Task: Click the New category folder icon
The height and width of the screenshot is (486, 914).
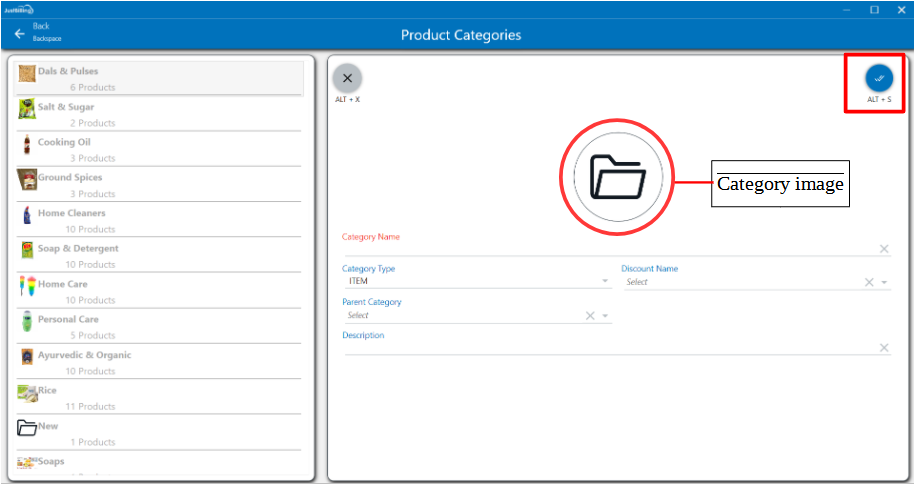Action: pyautogui.click(x=27, y=428)
